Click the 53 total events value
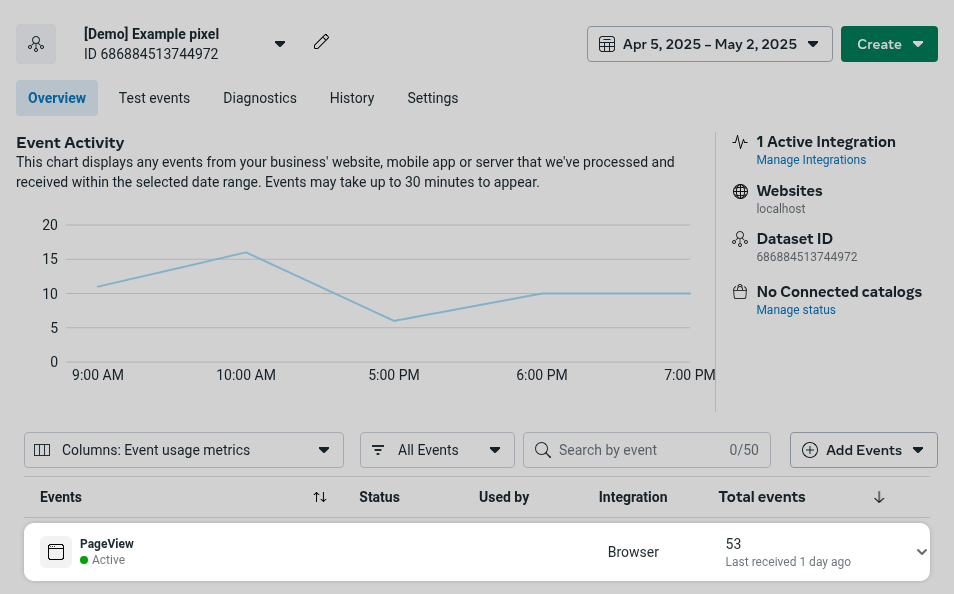This screenshot has width=954, height=594. 733,543
